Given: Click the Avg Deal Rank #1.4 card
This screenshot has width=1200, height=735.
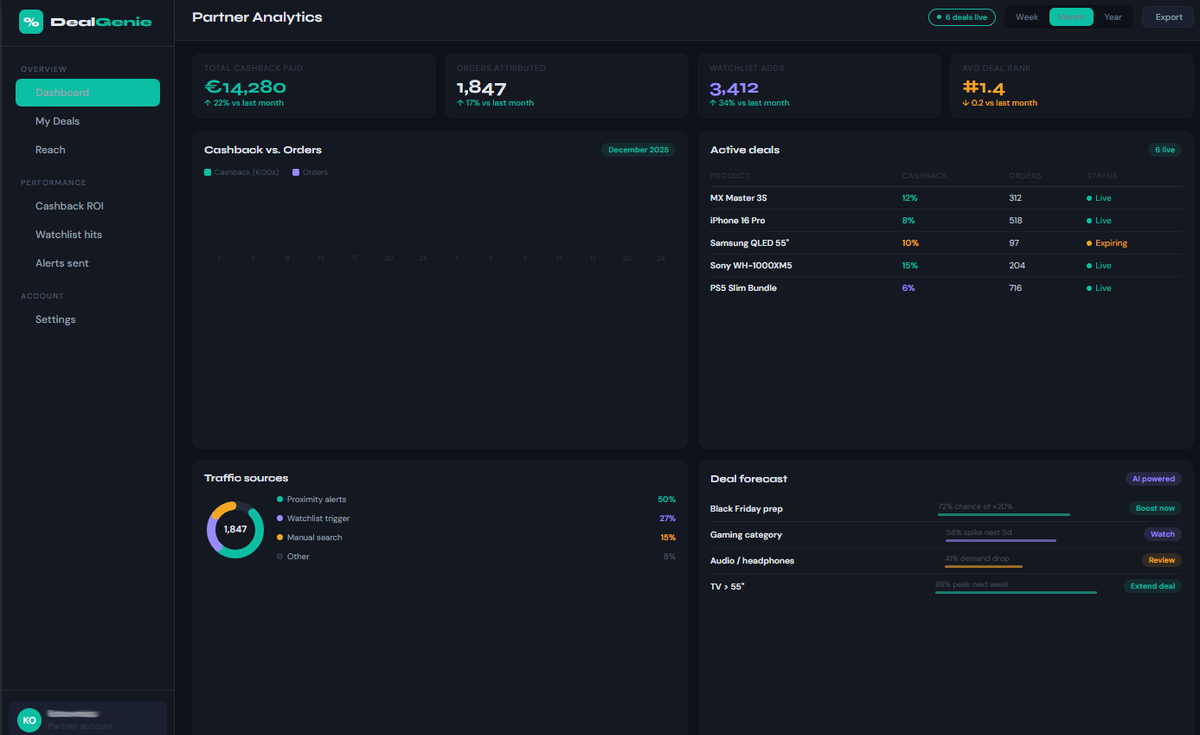Looking at the screenshot, I should [x=1072, y=86].
